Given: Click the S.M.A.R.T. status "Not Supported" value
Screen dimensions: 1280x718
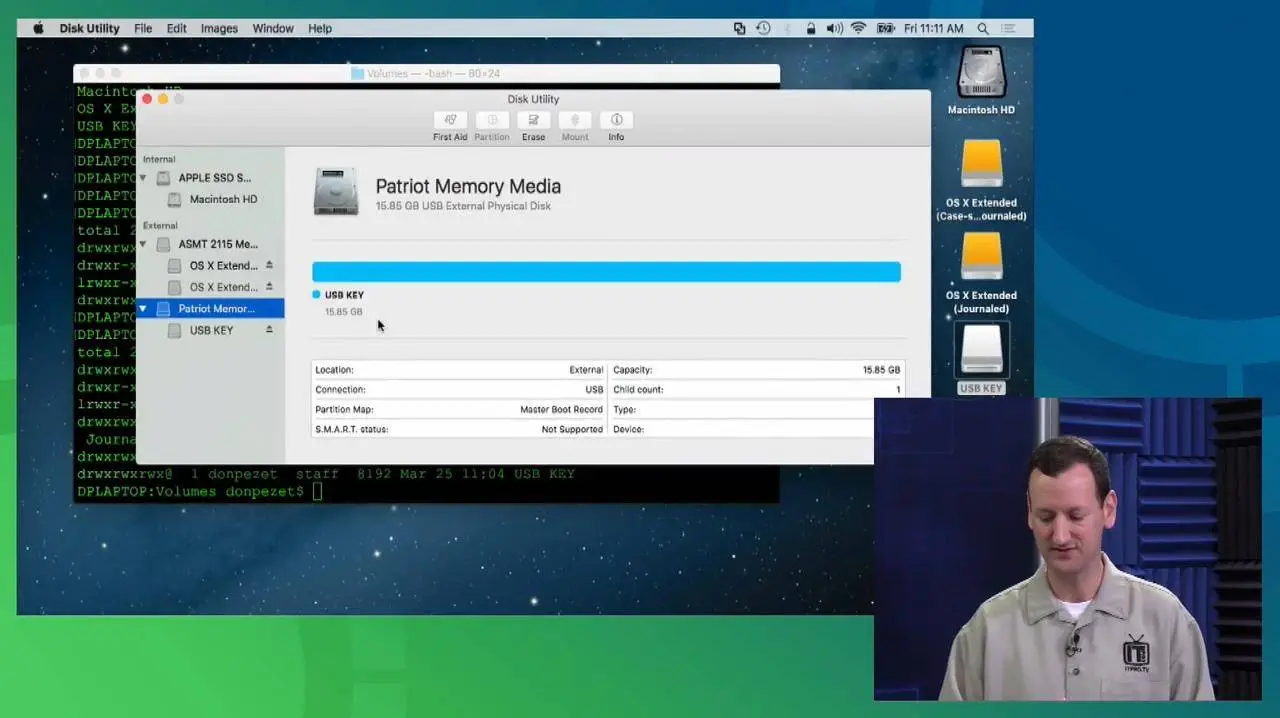Looking at the screenshot, I should click(x=572, y=430).
